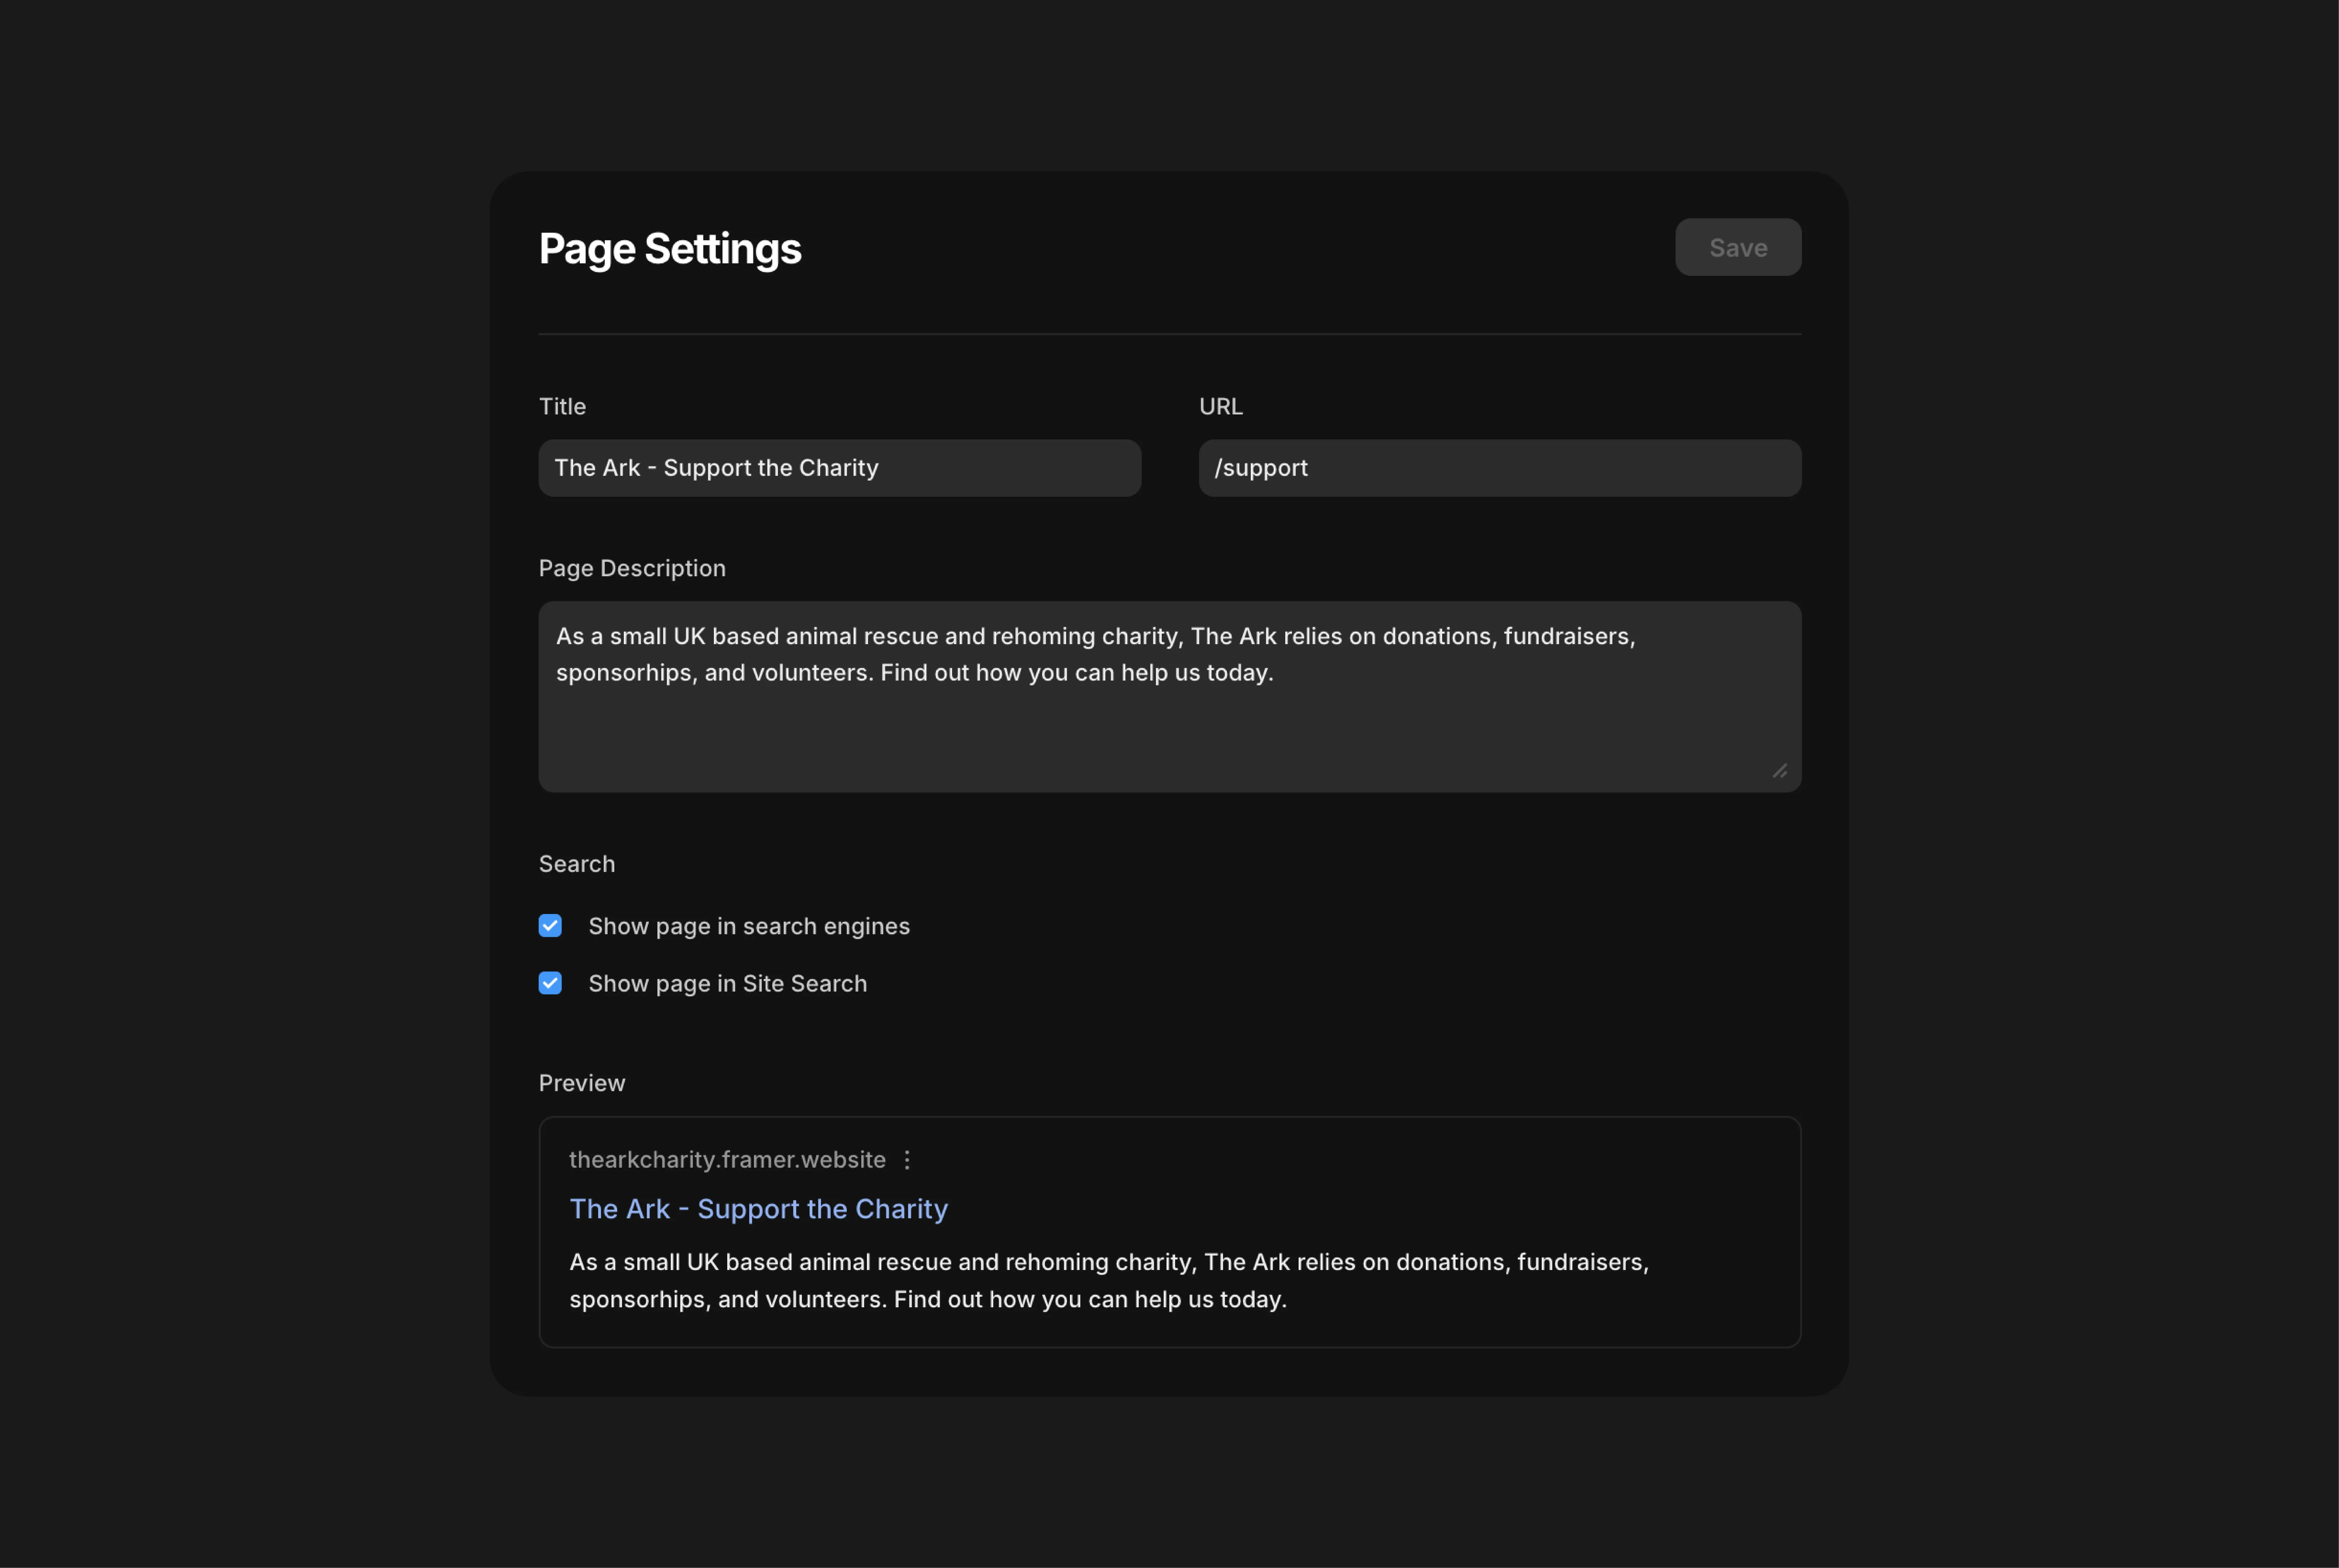Click the Title field label
This screenshot has height=1568, width=2339.
click(x=562, y=406)
